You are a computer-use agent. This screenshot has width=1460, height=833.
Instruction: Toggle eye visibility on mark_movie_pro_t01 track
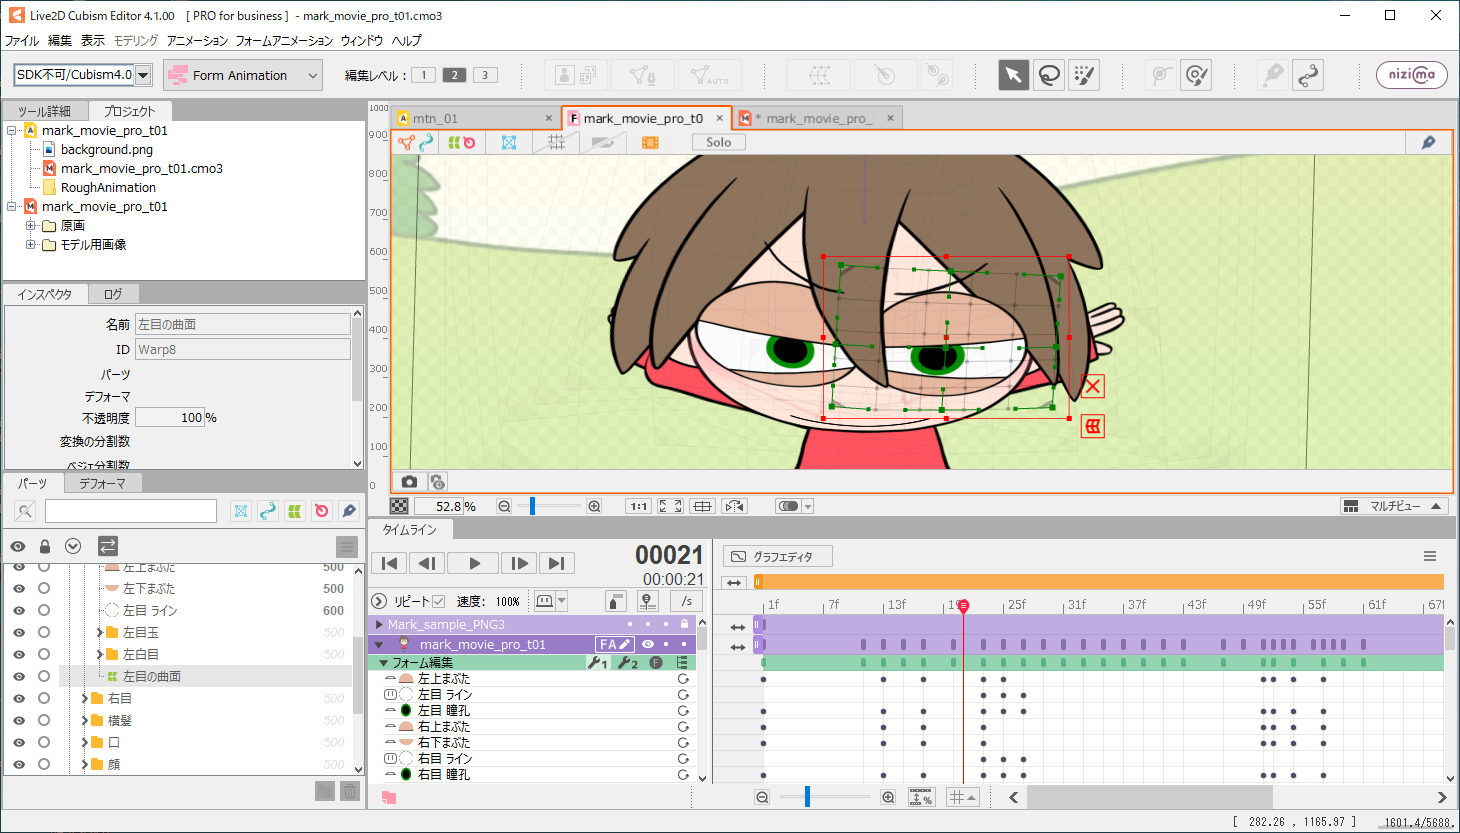648,644
